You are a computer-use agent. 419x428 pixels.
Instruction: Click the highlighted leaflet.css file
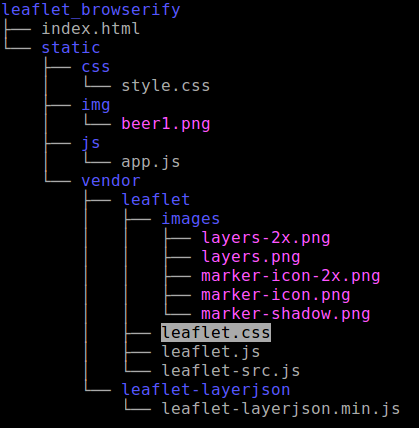216,333
